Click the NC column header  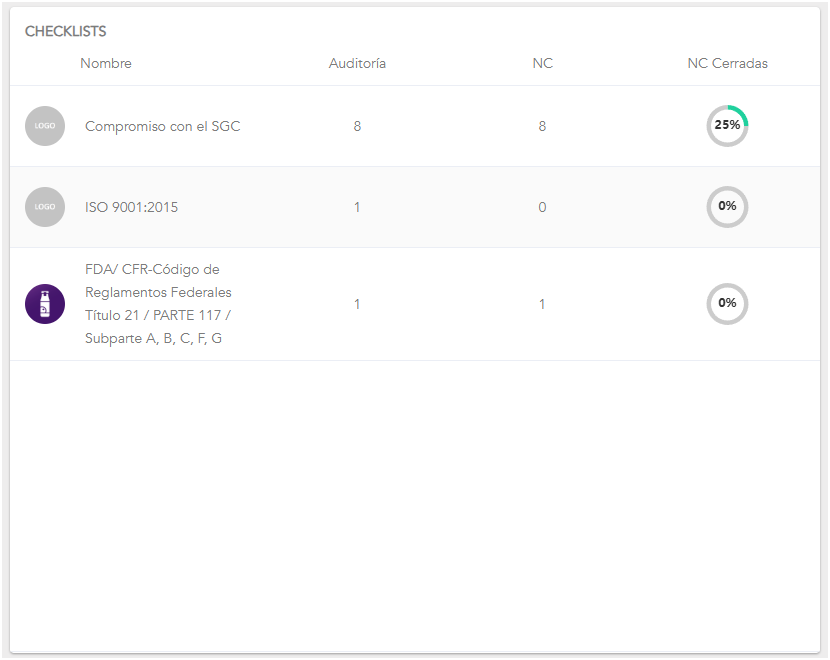click(542, 63)
